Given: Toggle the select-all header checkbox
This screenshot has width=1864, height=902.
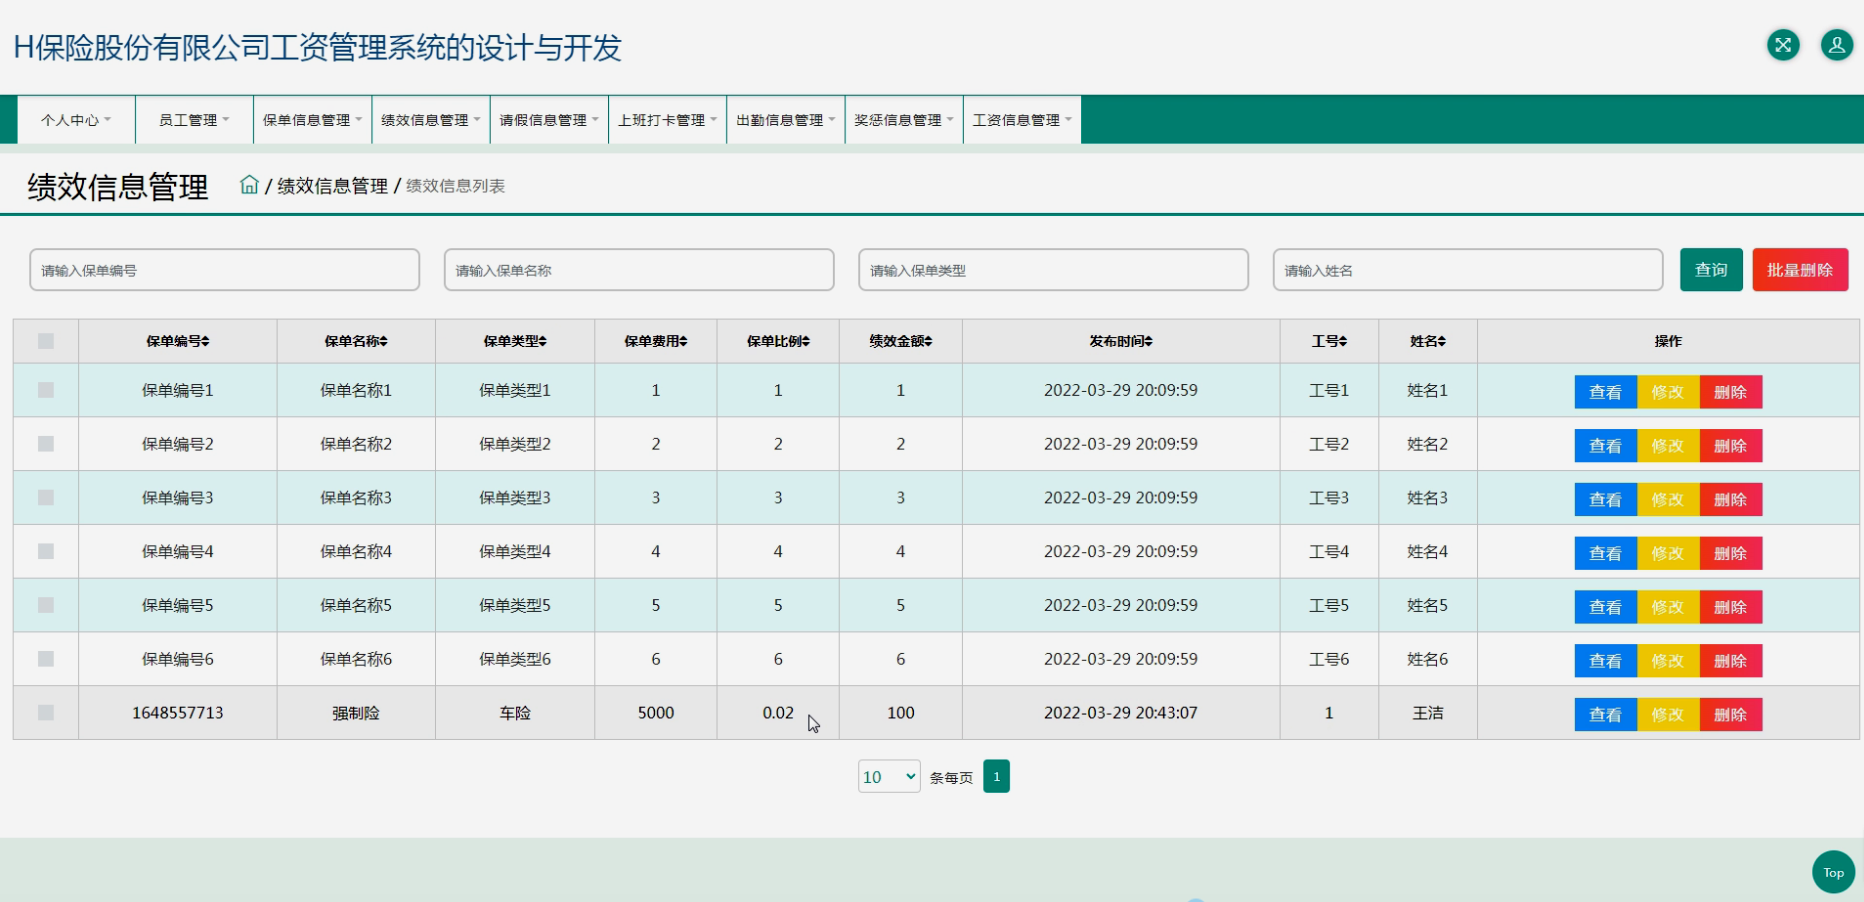Looking at the screenshot, I should tap(46, 341).
